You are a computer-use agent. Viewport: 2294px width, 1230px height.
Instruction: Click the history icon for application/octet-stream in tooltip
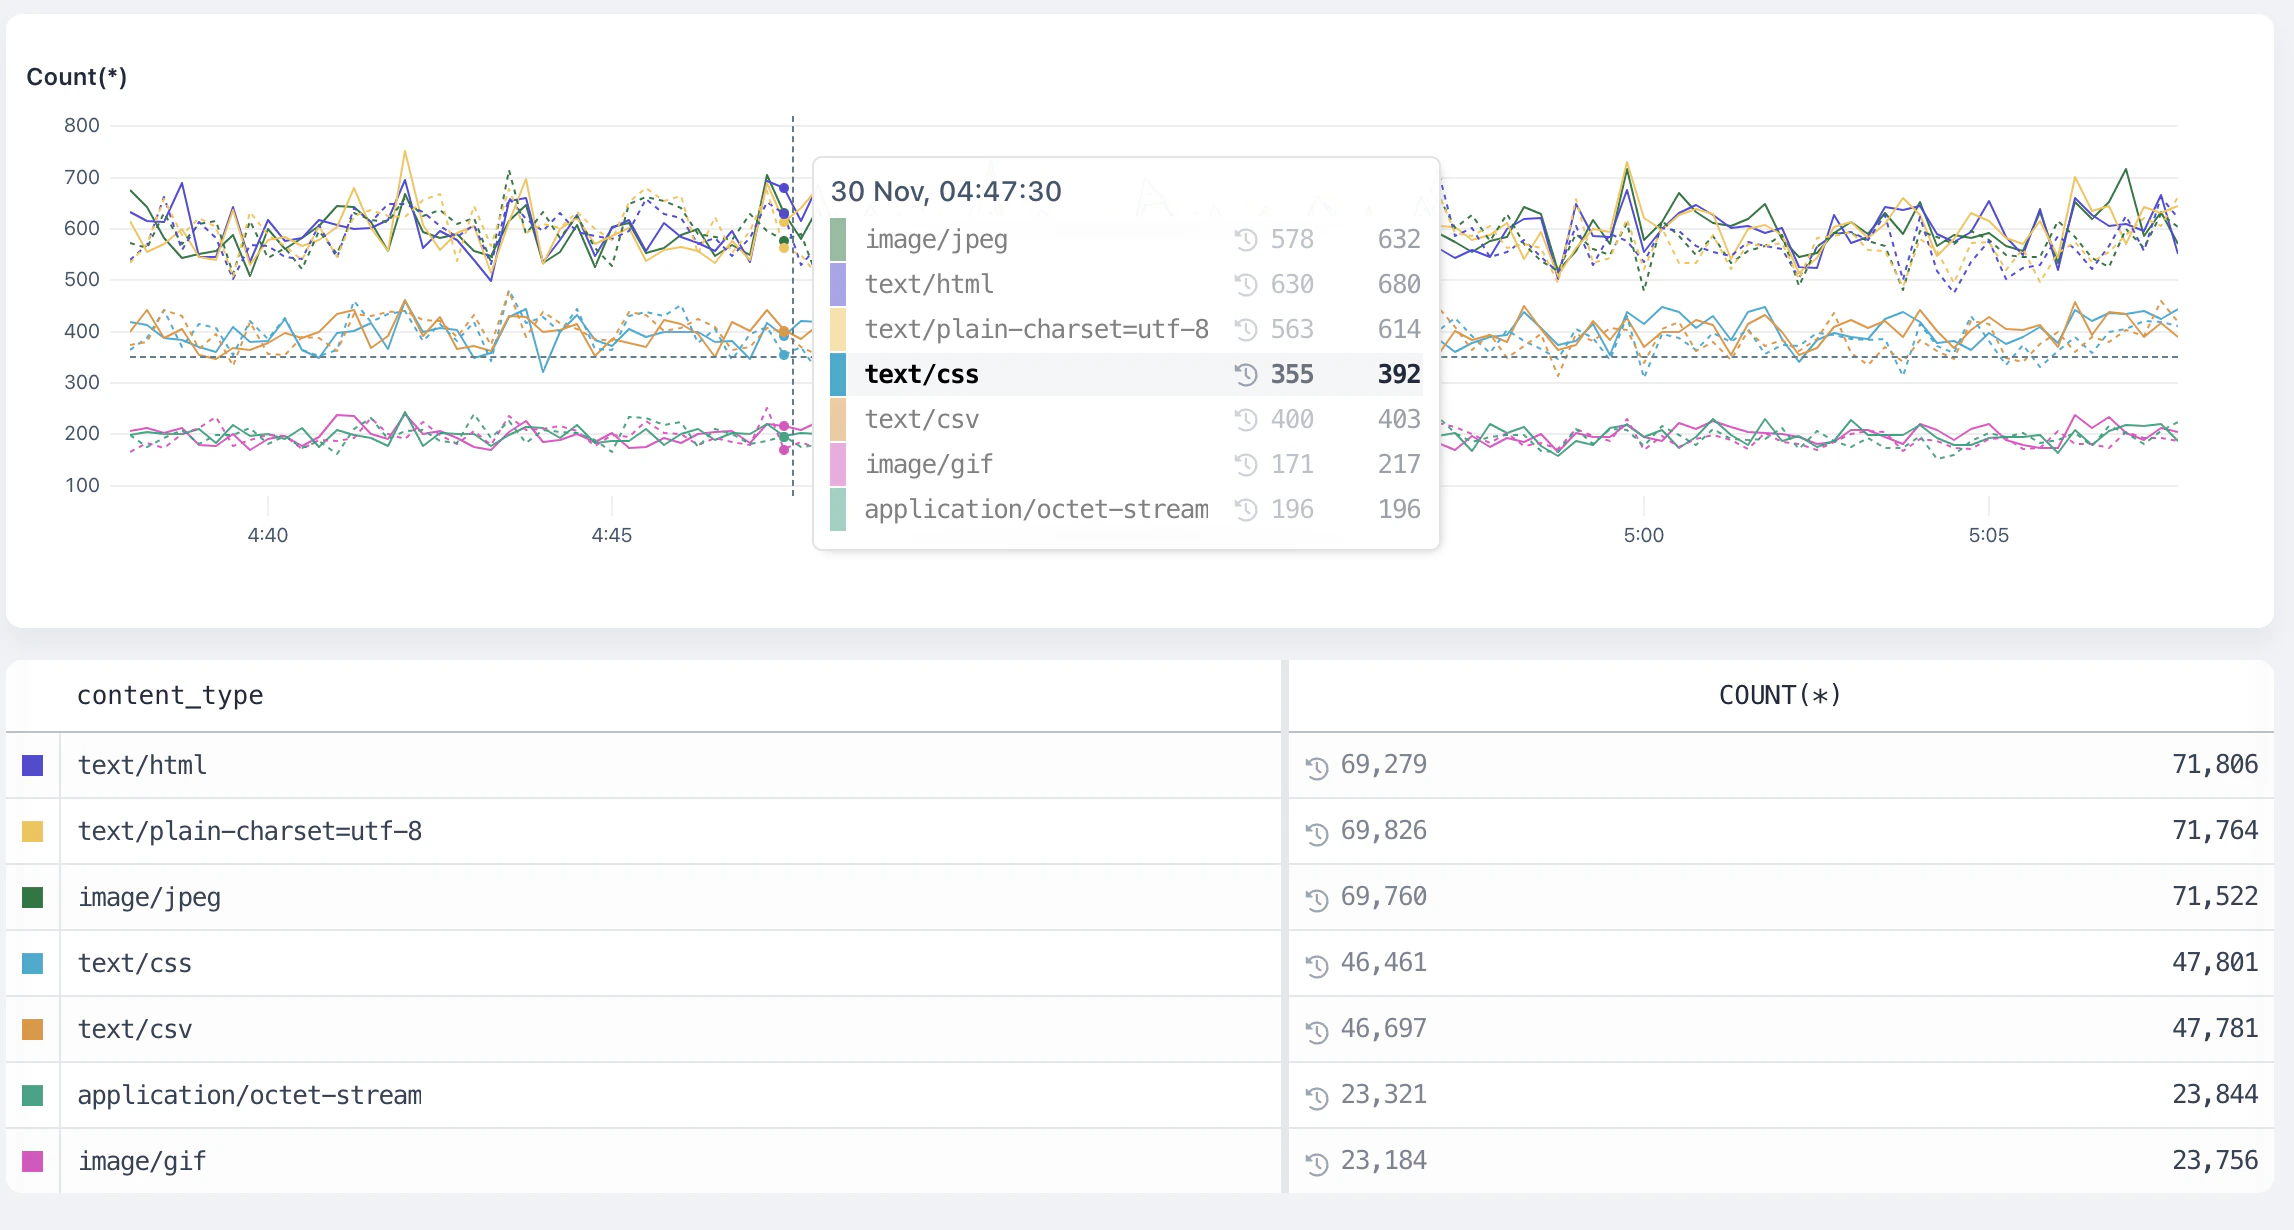(1245, 508)
